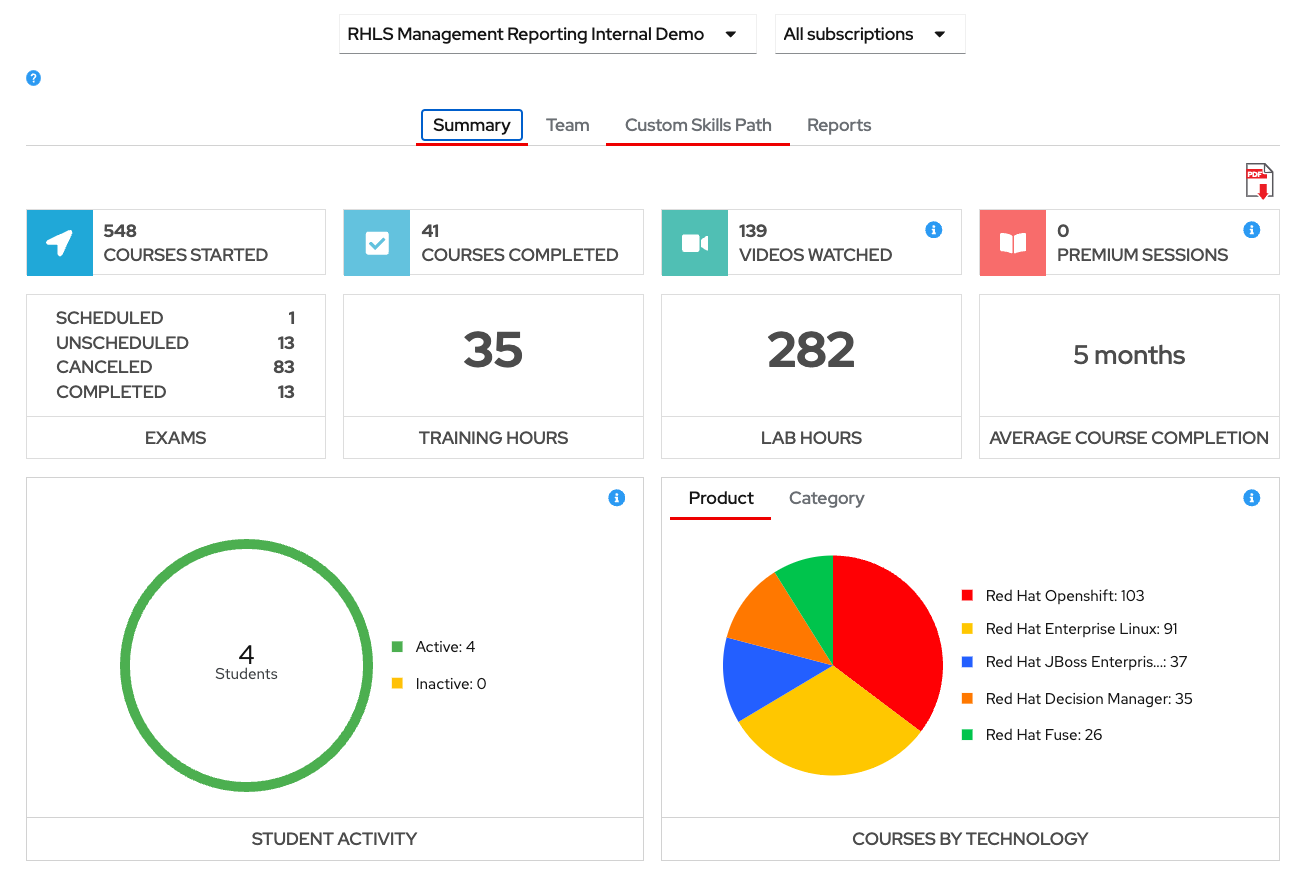Viewport: 1312px width, 871px height.
Task: Export the dashboard as PDF
Action: (1258, 180)
